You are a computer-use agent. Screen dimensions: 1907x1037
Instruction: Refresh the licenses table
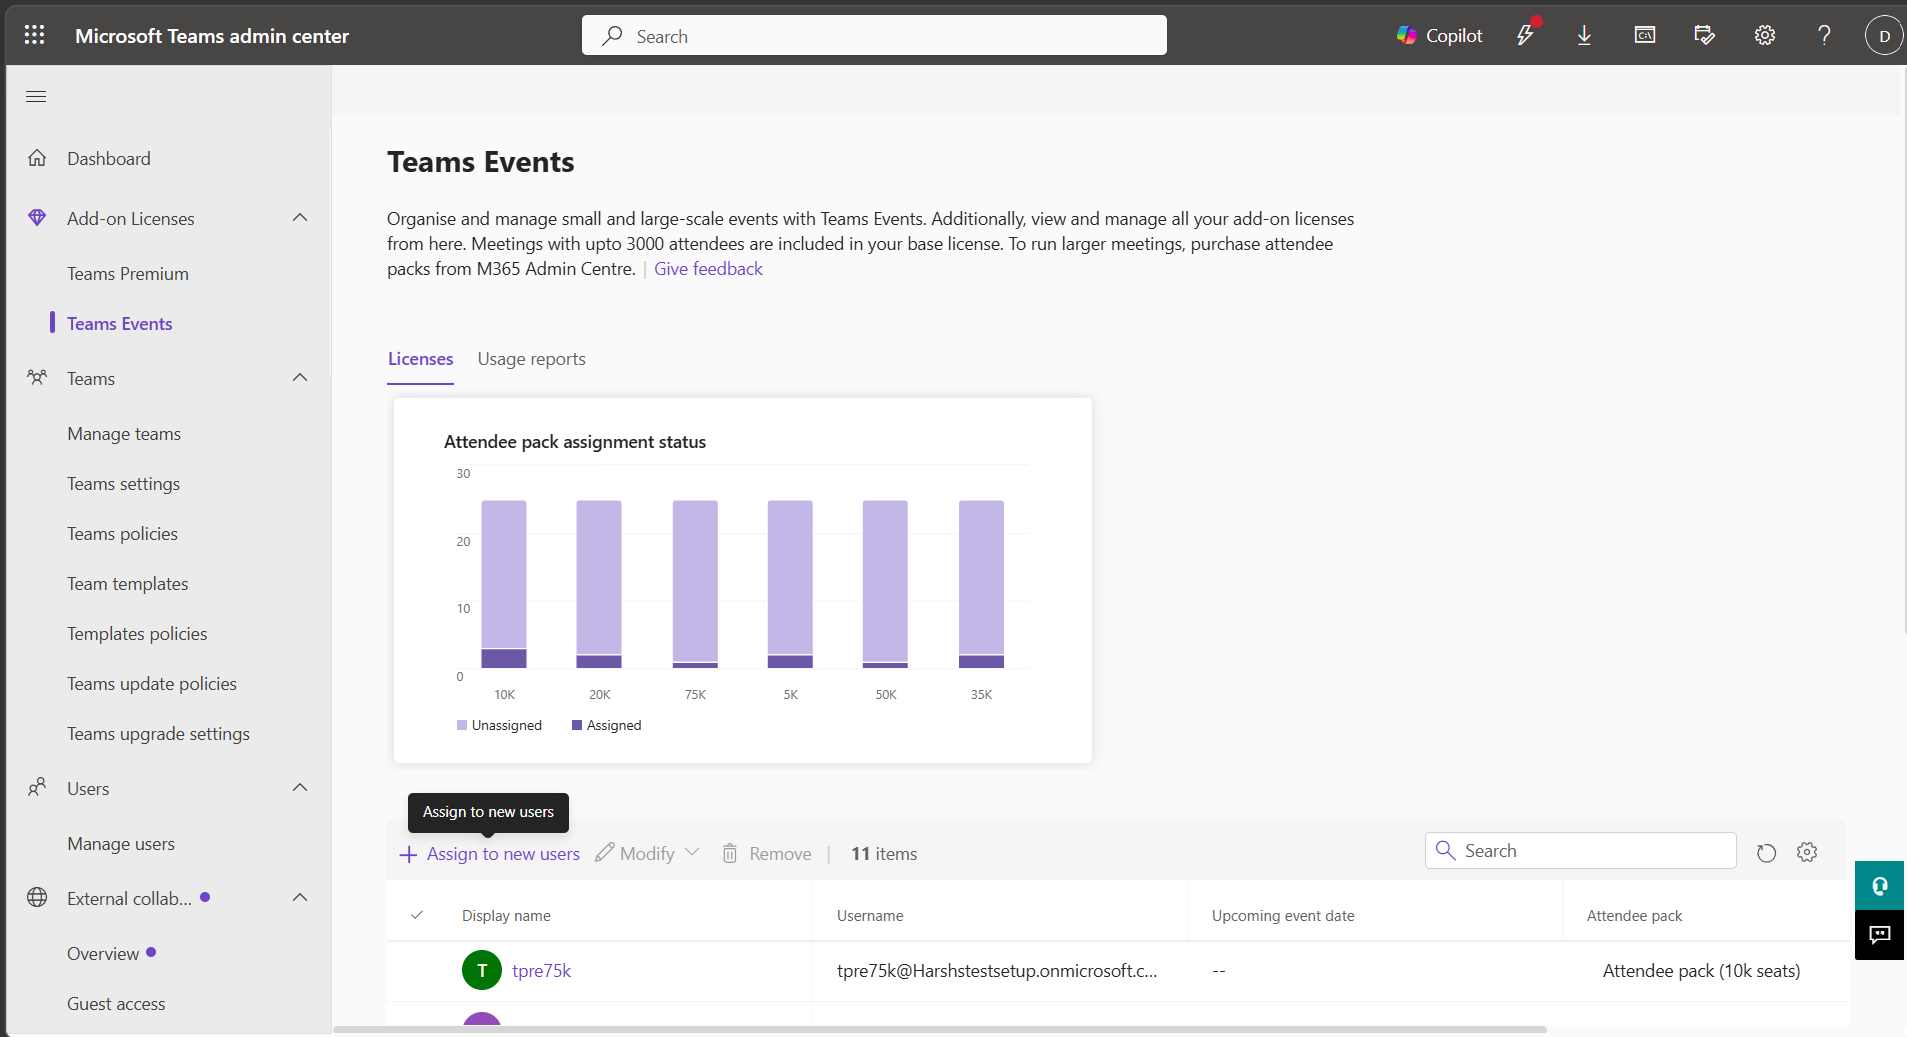coord(1766,853)
